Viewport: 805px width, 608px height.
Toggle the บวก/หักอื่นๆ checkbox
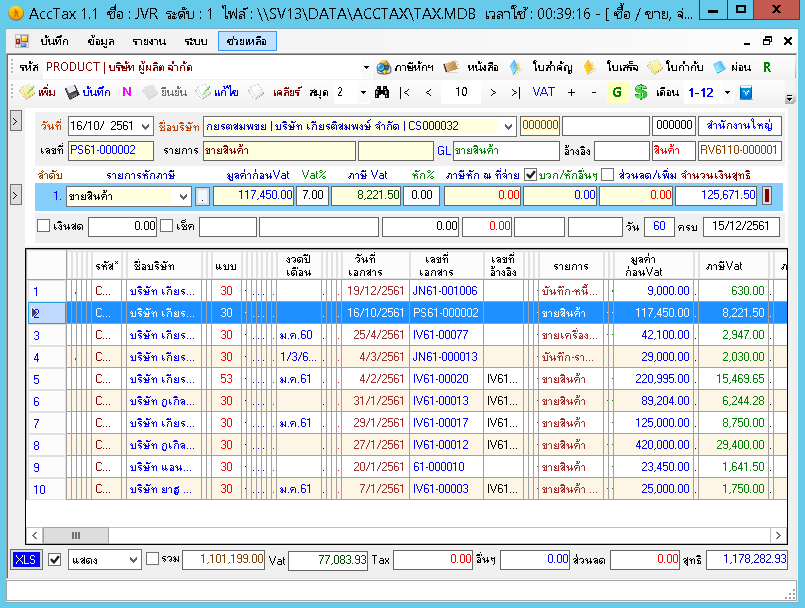pyautogui.click(x=531, y=175)
